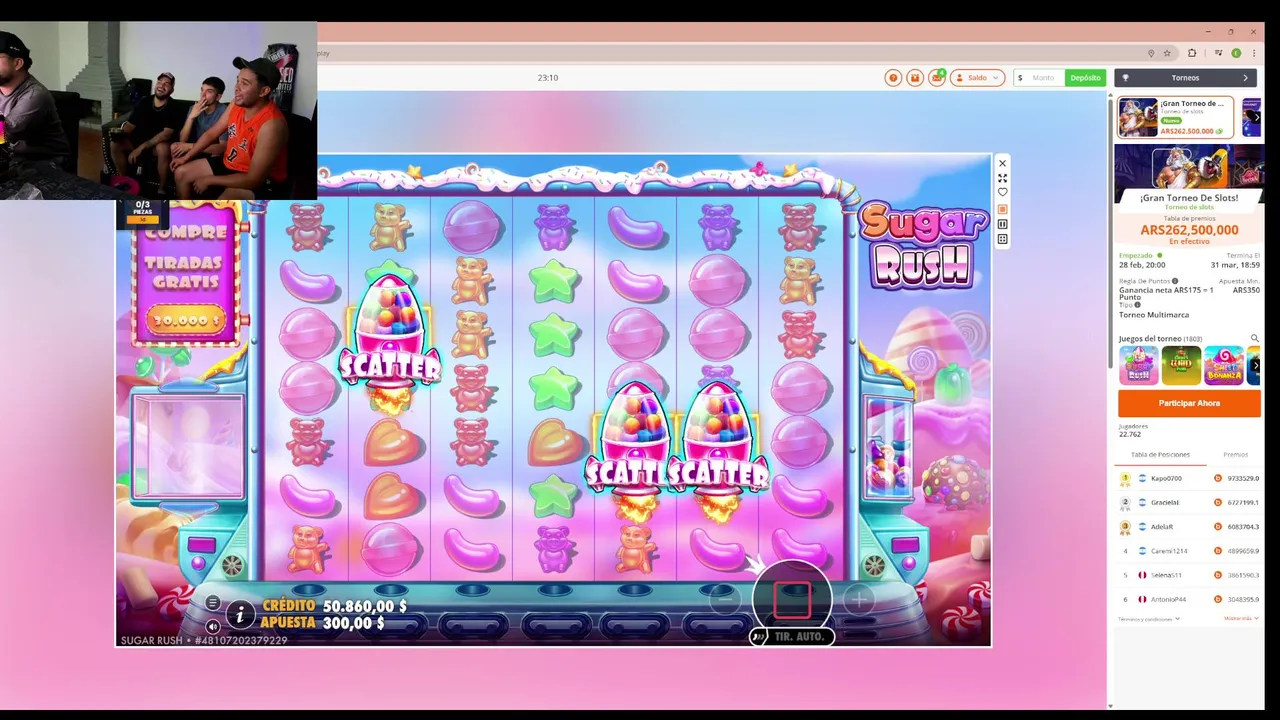Viewport: 1280px width, 720px height.
Task: Click the Monto amount input field
Action: 1043,78
